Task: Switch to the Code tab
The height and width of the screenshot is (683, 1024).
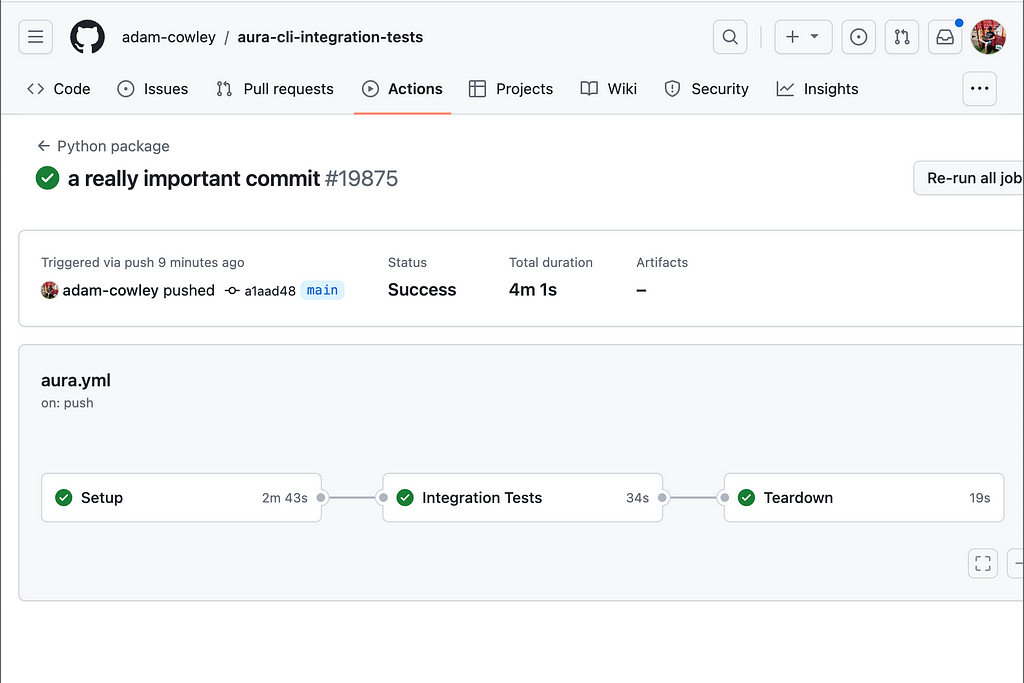Action: 59,89
